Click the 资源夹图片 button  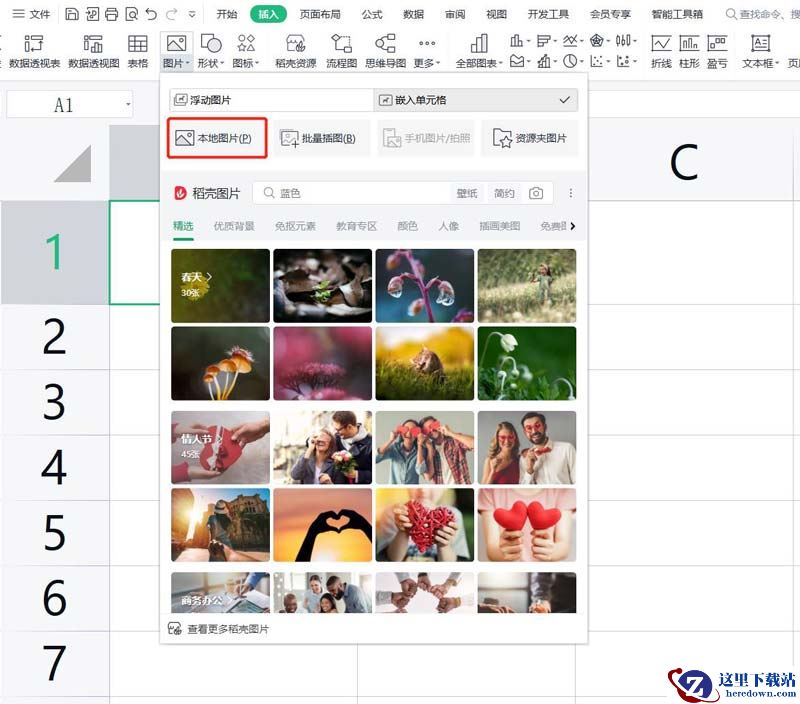point(530,138)
